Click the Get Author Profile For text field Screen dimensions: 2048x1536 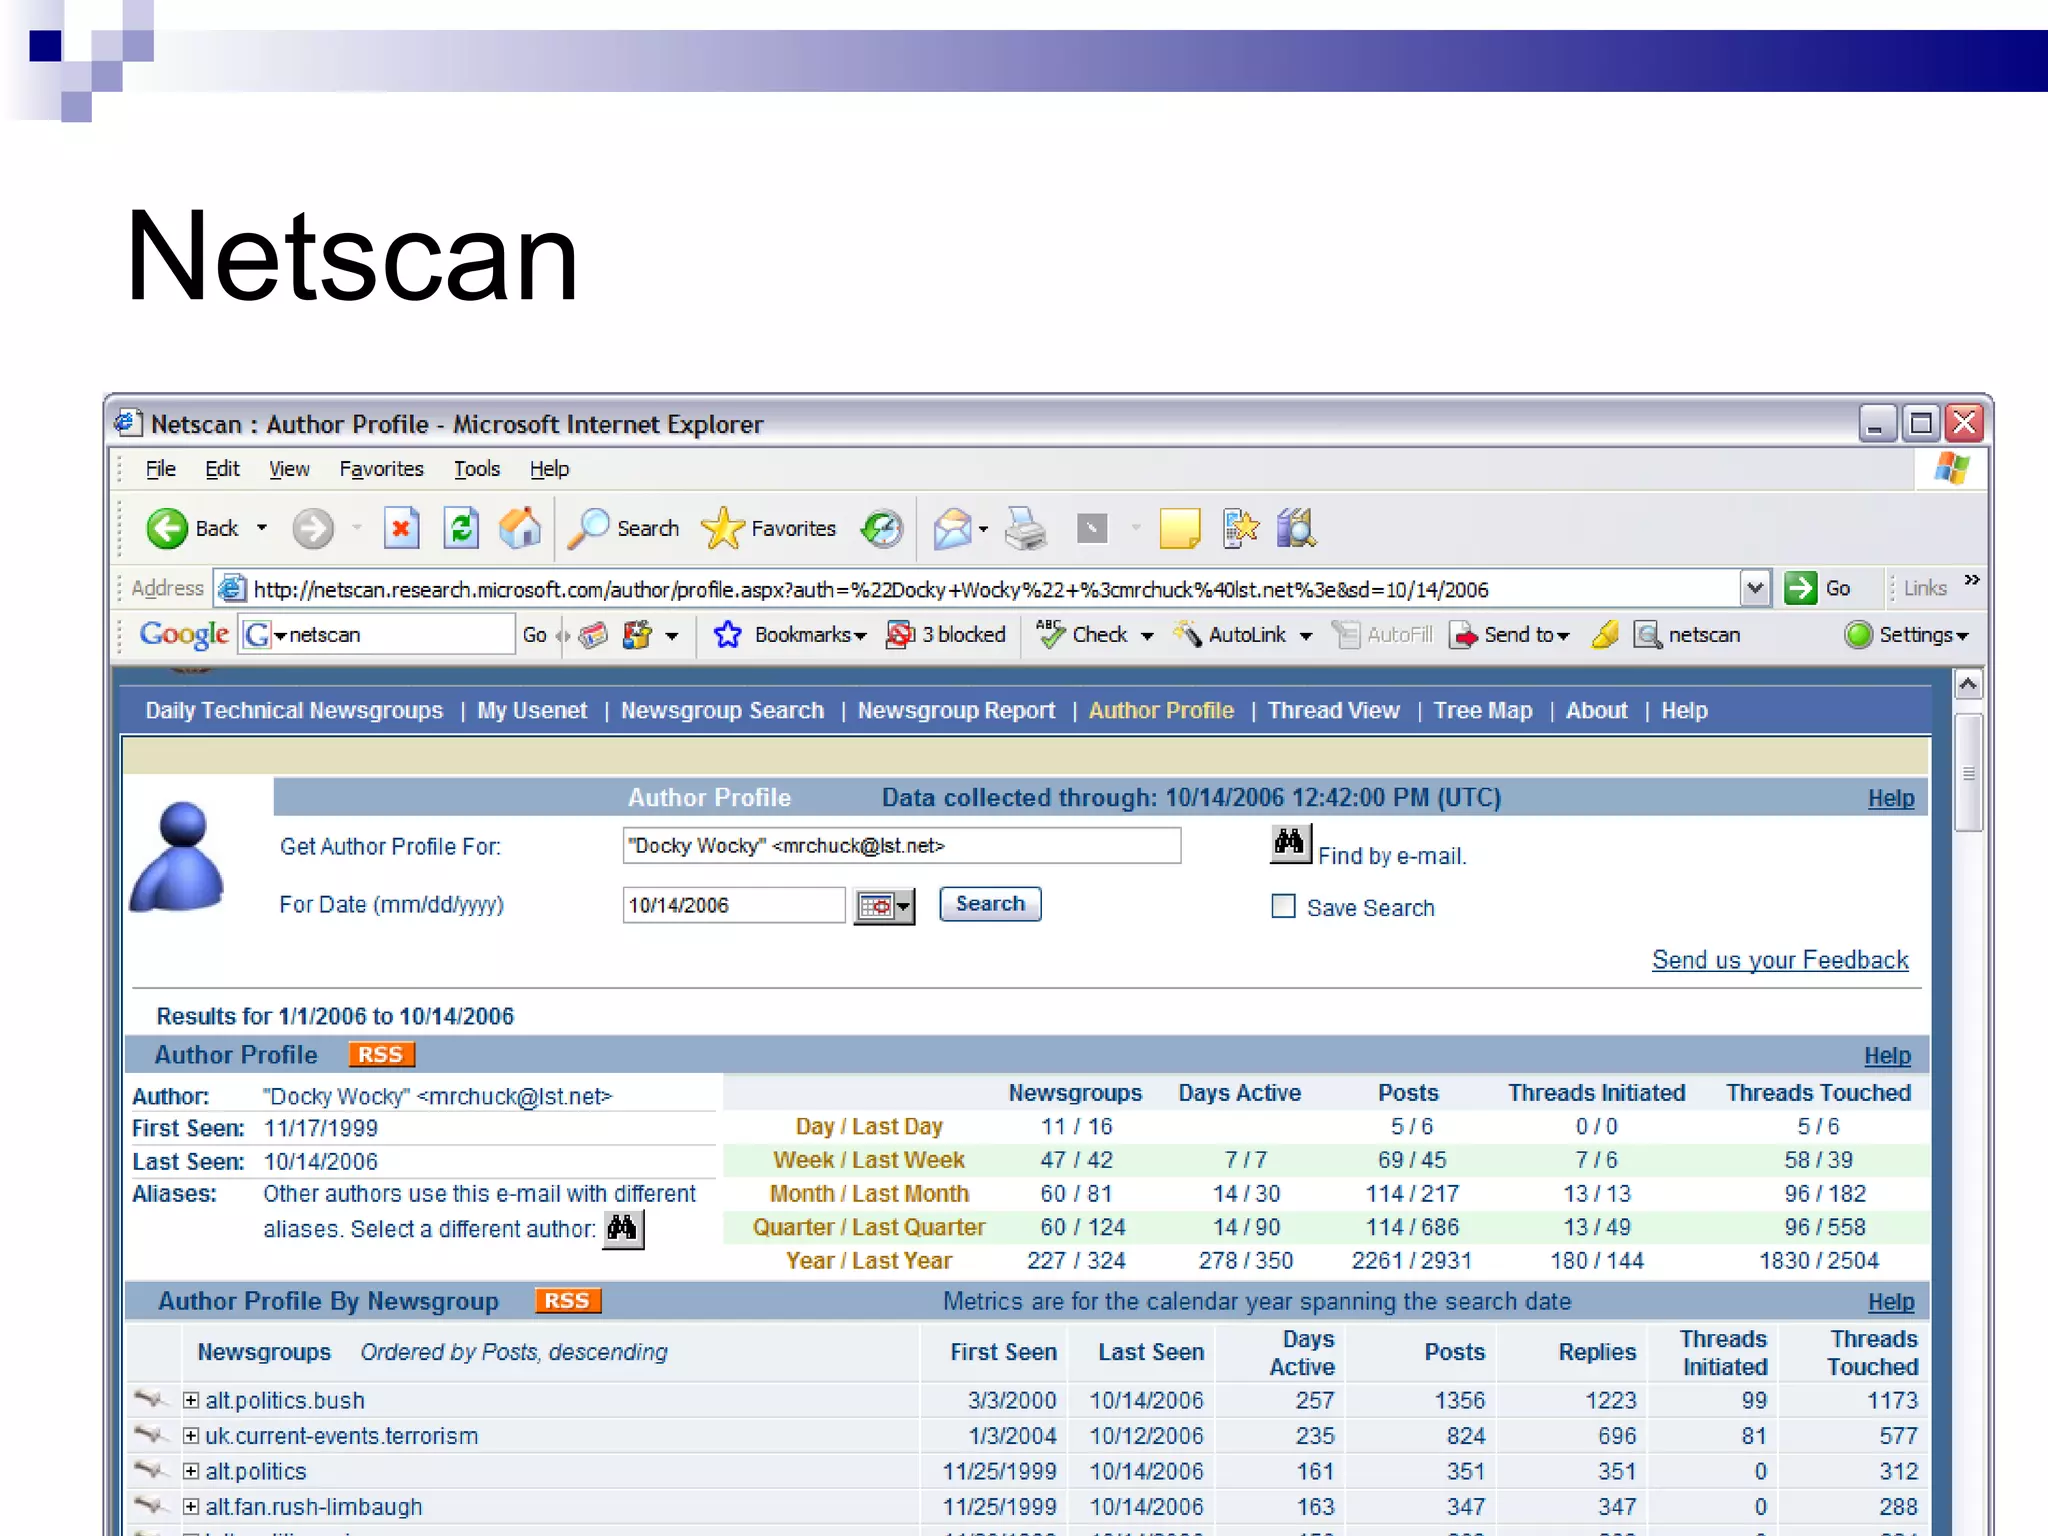coord(901,846)
